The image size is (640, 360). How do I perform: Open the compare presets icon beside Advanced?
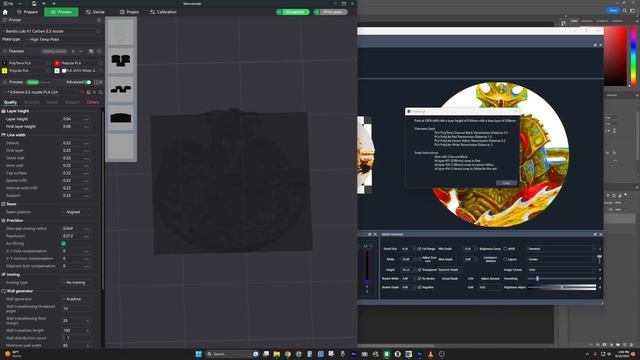pos(98,82)
